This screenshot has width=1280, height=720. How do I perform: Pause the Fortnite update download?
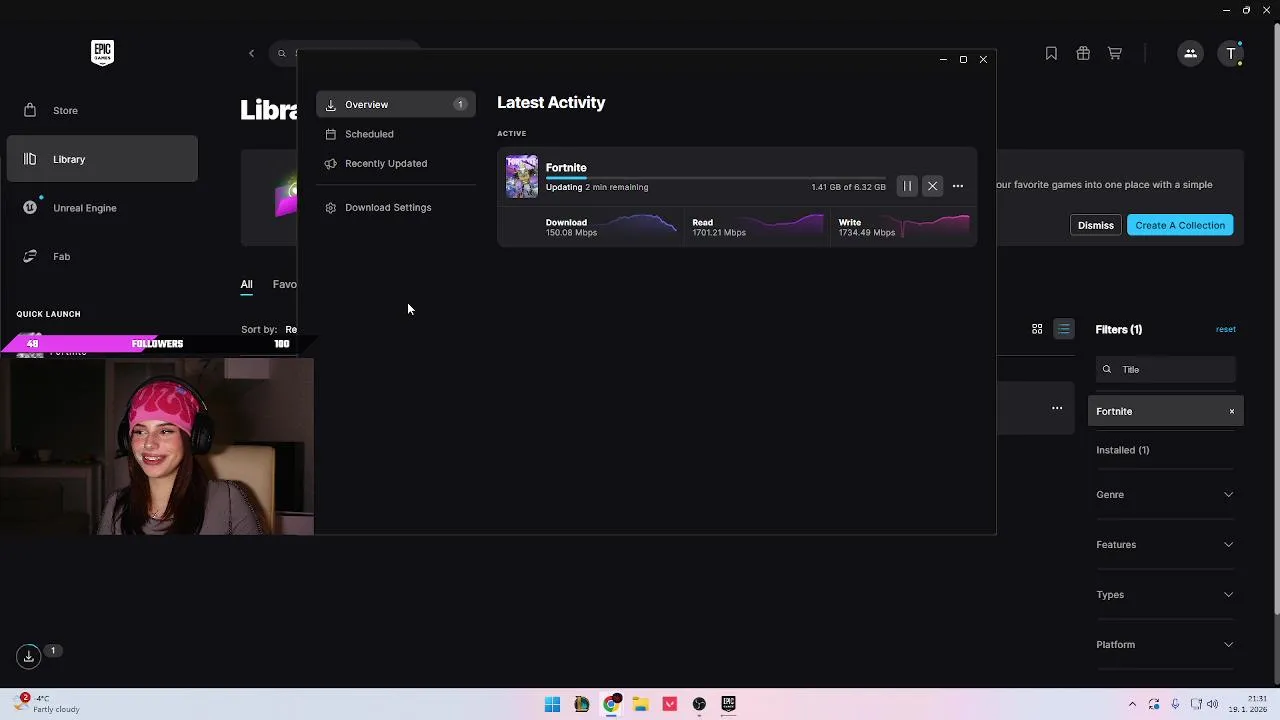coord(907,186)
